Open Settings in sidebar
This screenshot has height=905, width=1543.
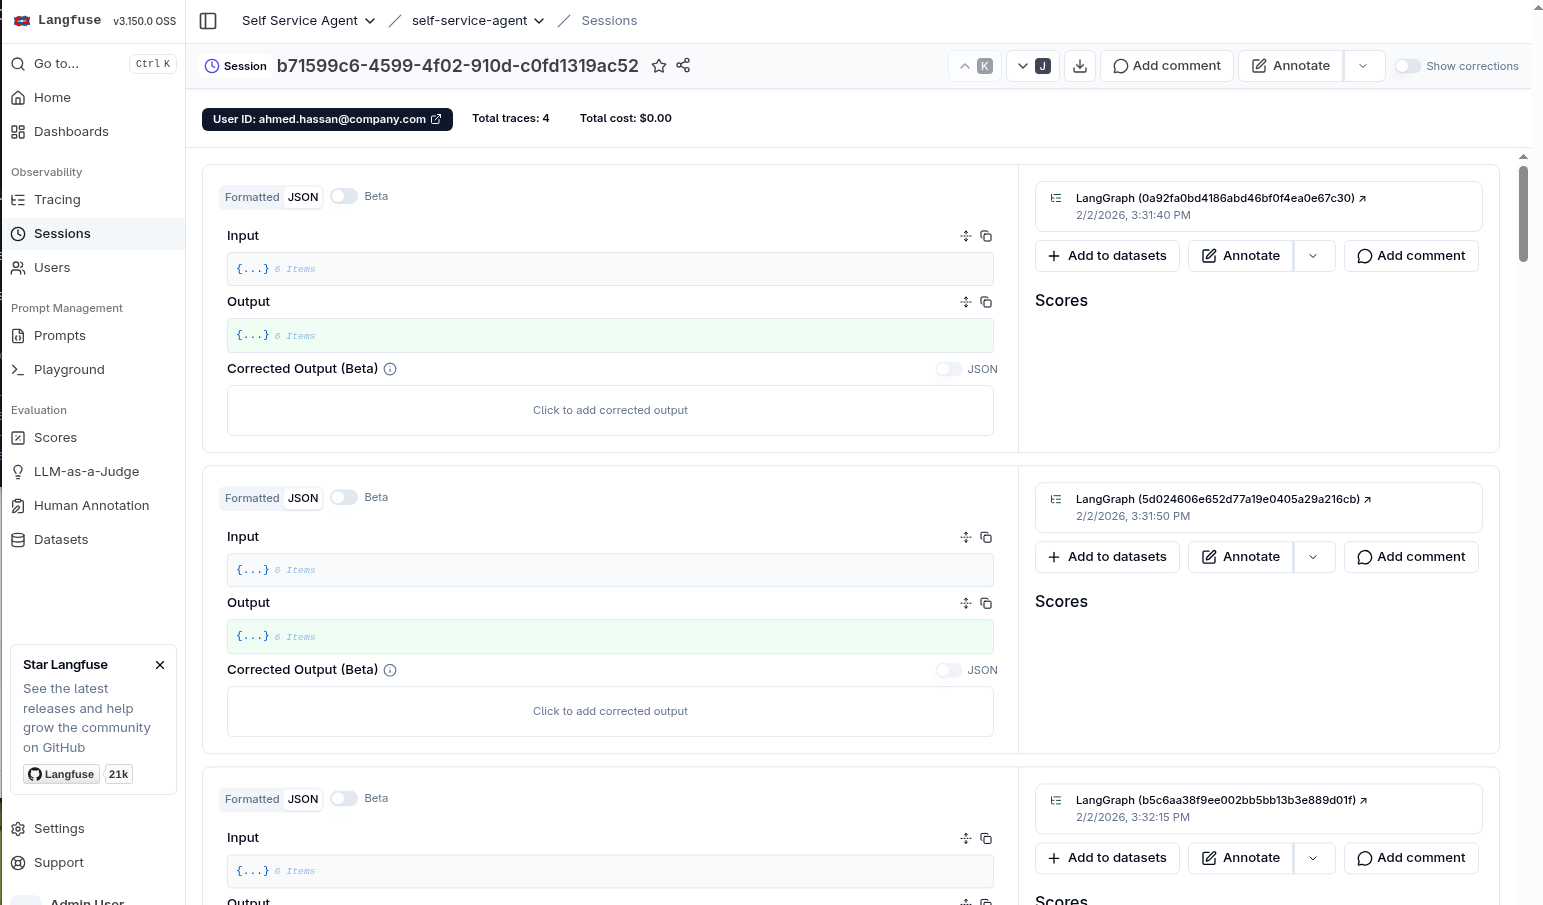coord(93,829)
